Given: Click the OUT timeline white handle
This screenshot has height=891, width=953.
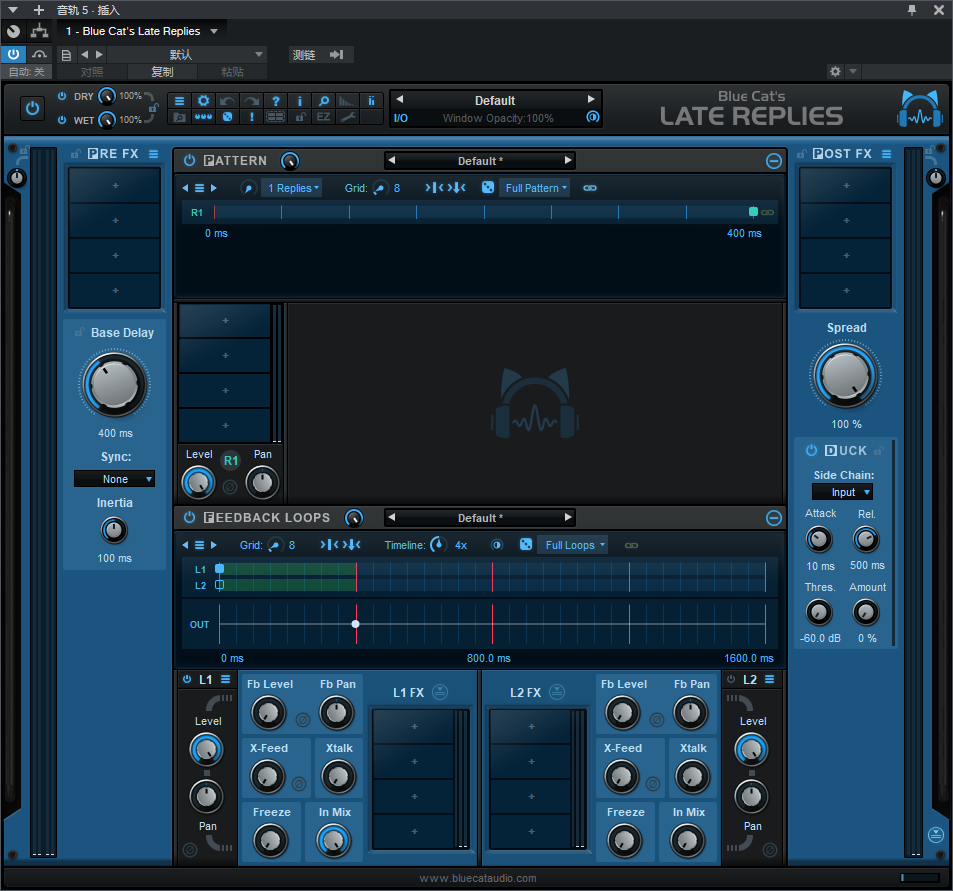Looking at the screenshot, I should pos(356,624).
